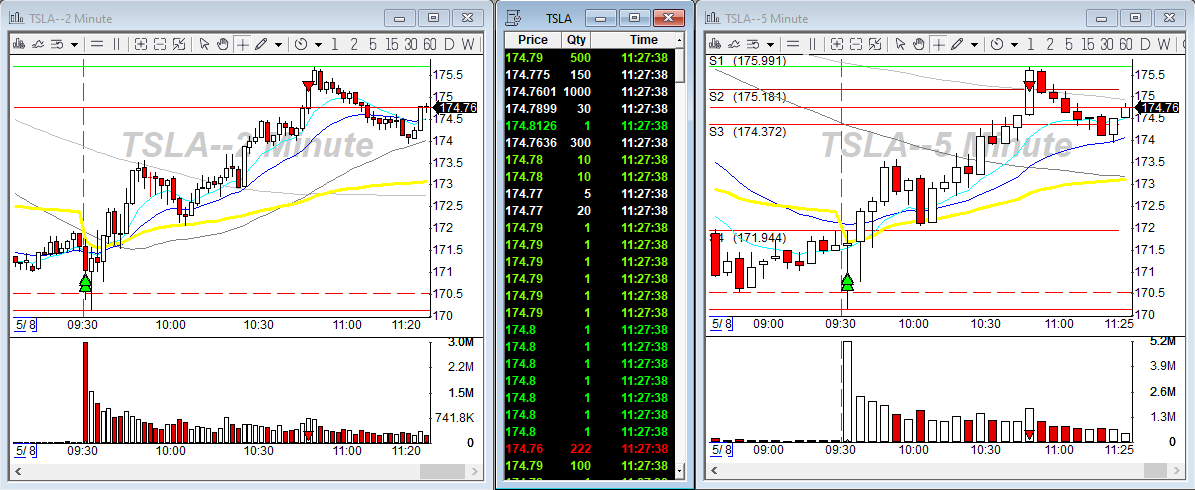Set 5 Minute chart window to 2 minute interval
The width and height of the screenshot is (1195, 490).
(x=1049, y=44)
